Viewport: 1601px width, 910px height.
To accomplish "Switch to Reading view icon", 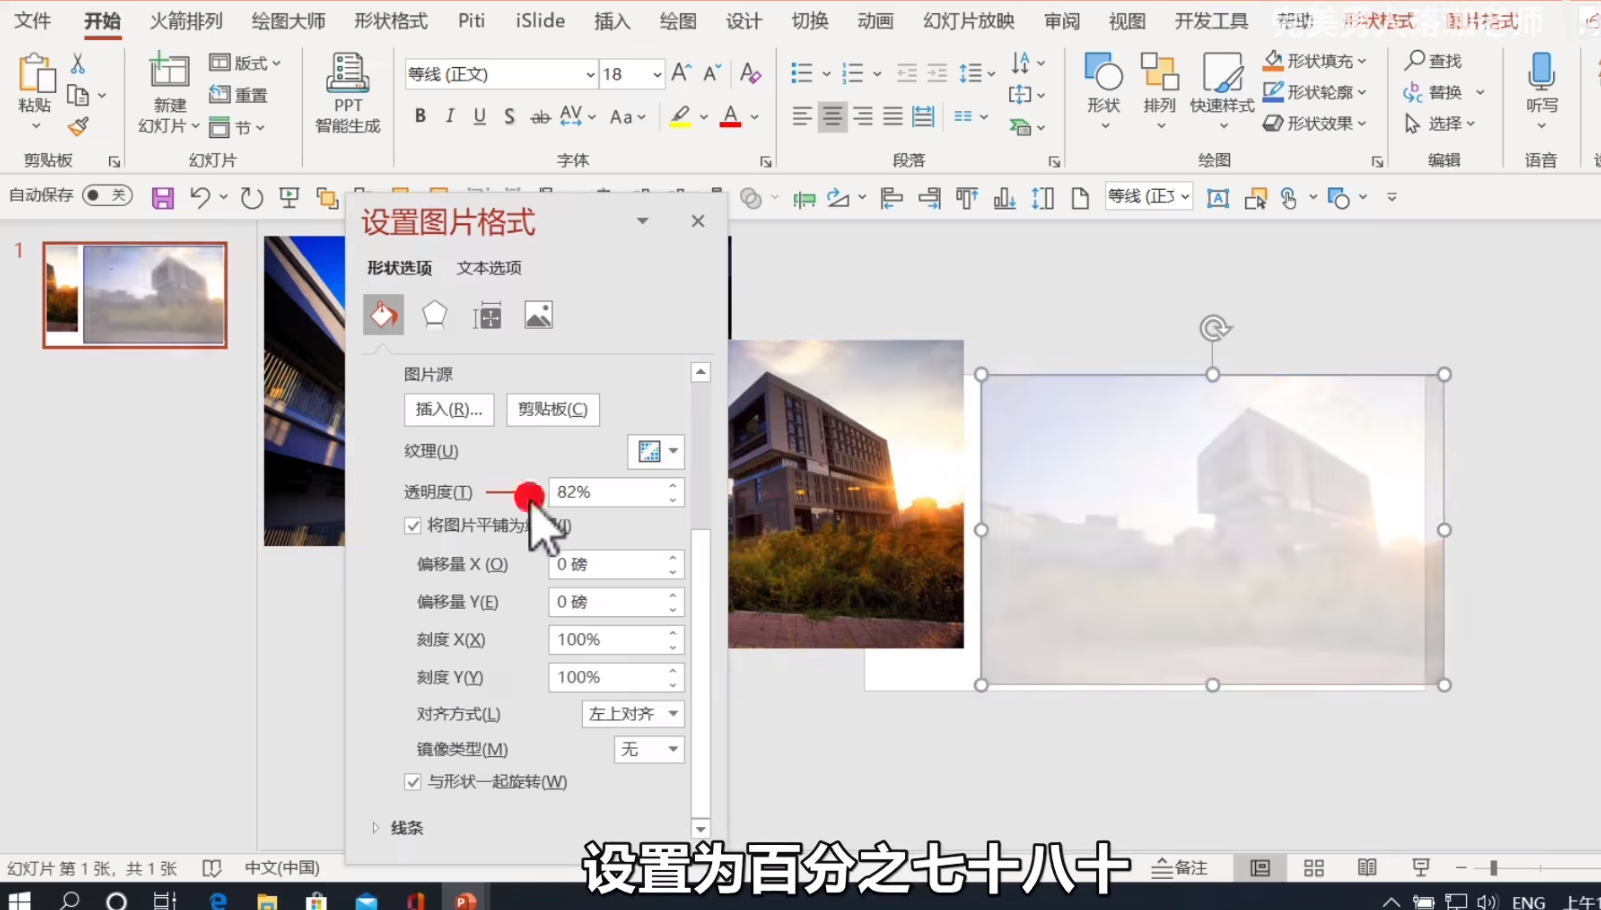I will [1367, 868].
